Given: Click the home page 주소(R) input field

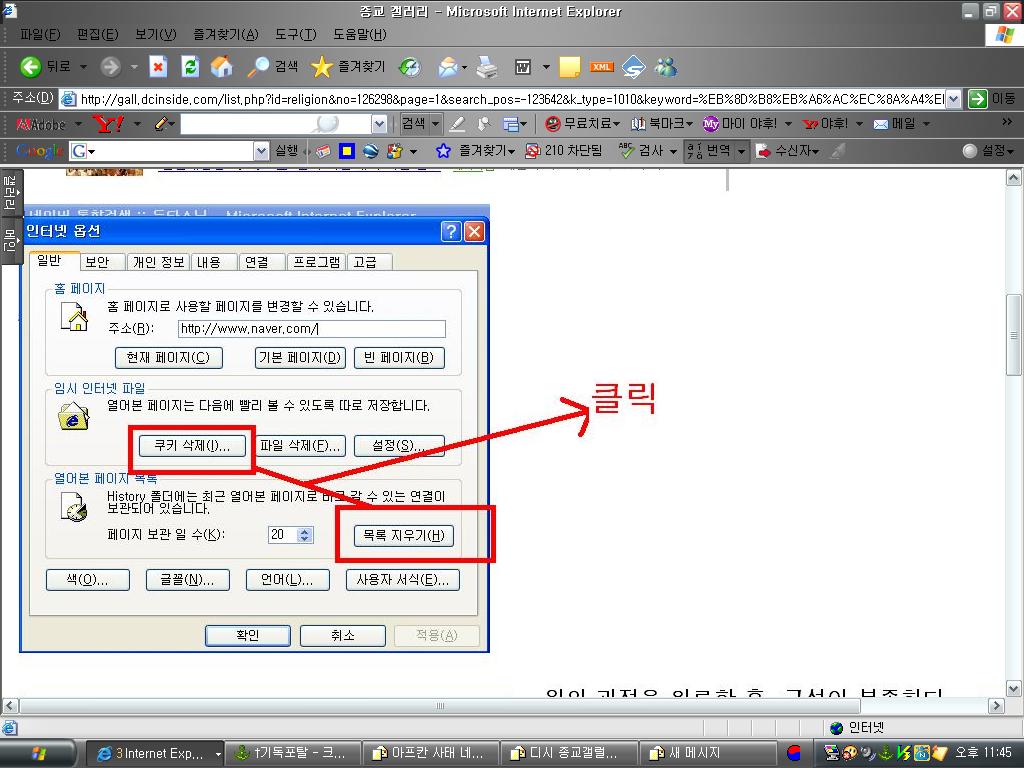Looking at the screenshot, I should 312,328.
